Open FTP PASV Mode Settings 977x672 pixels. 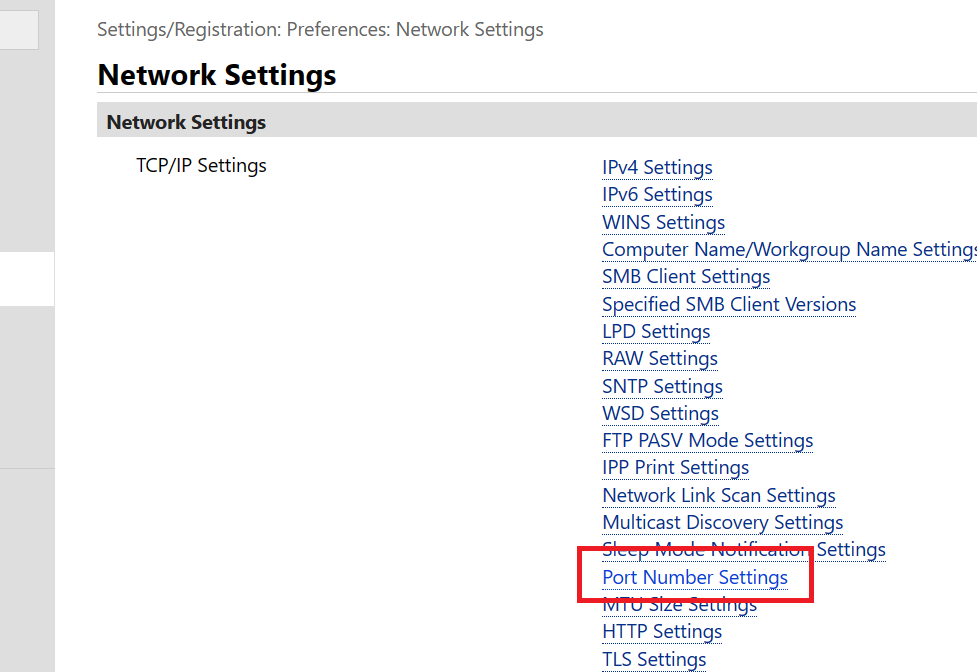click(707, 440)
